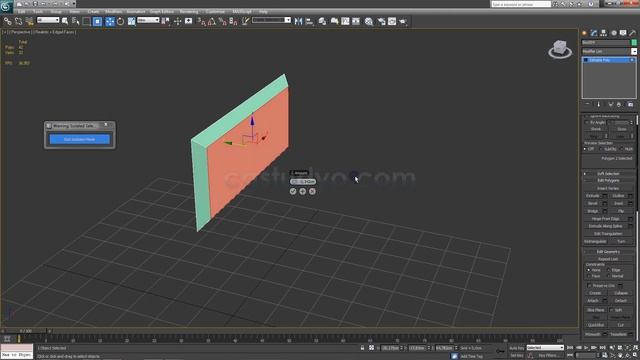Expand the Soft Selection rollout
640x360 pixels.
click(608, 174)
